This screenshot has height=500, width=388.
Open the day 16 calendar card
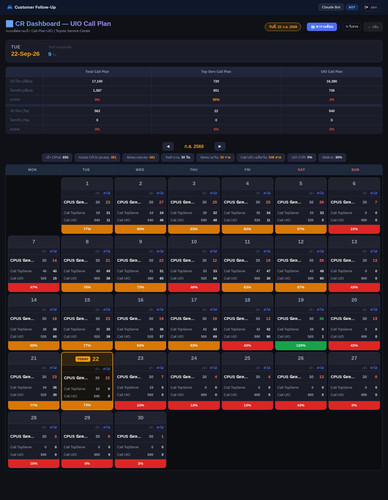[x=140, y=322]
